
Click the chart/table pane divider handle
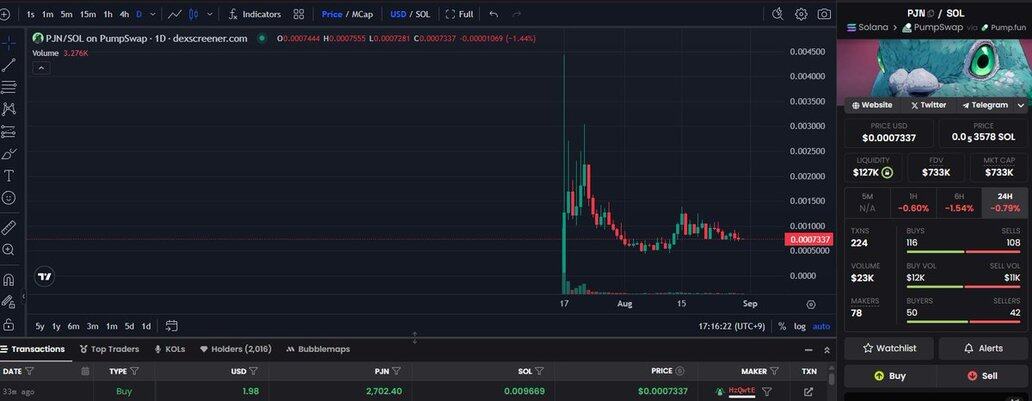point(415,338)
